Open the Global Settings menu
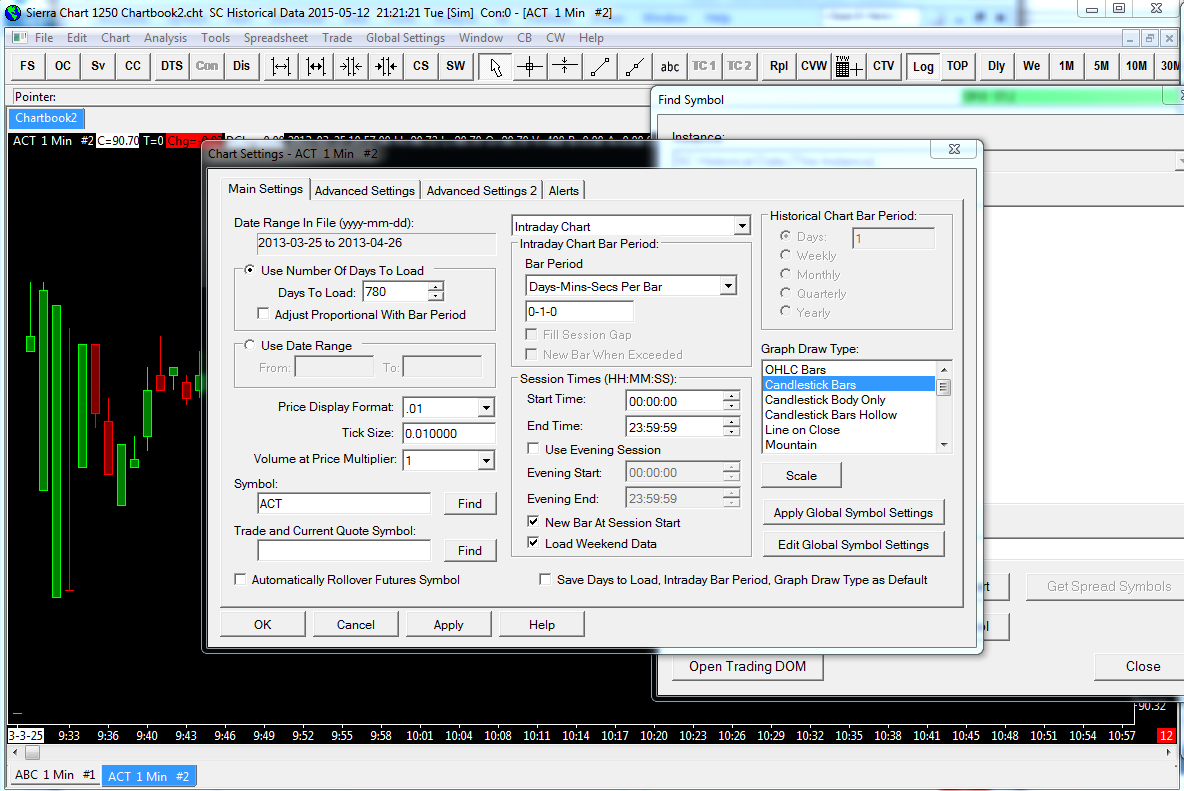 coord(405,38)
